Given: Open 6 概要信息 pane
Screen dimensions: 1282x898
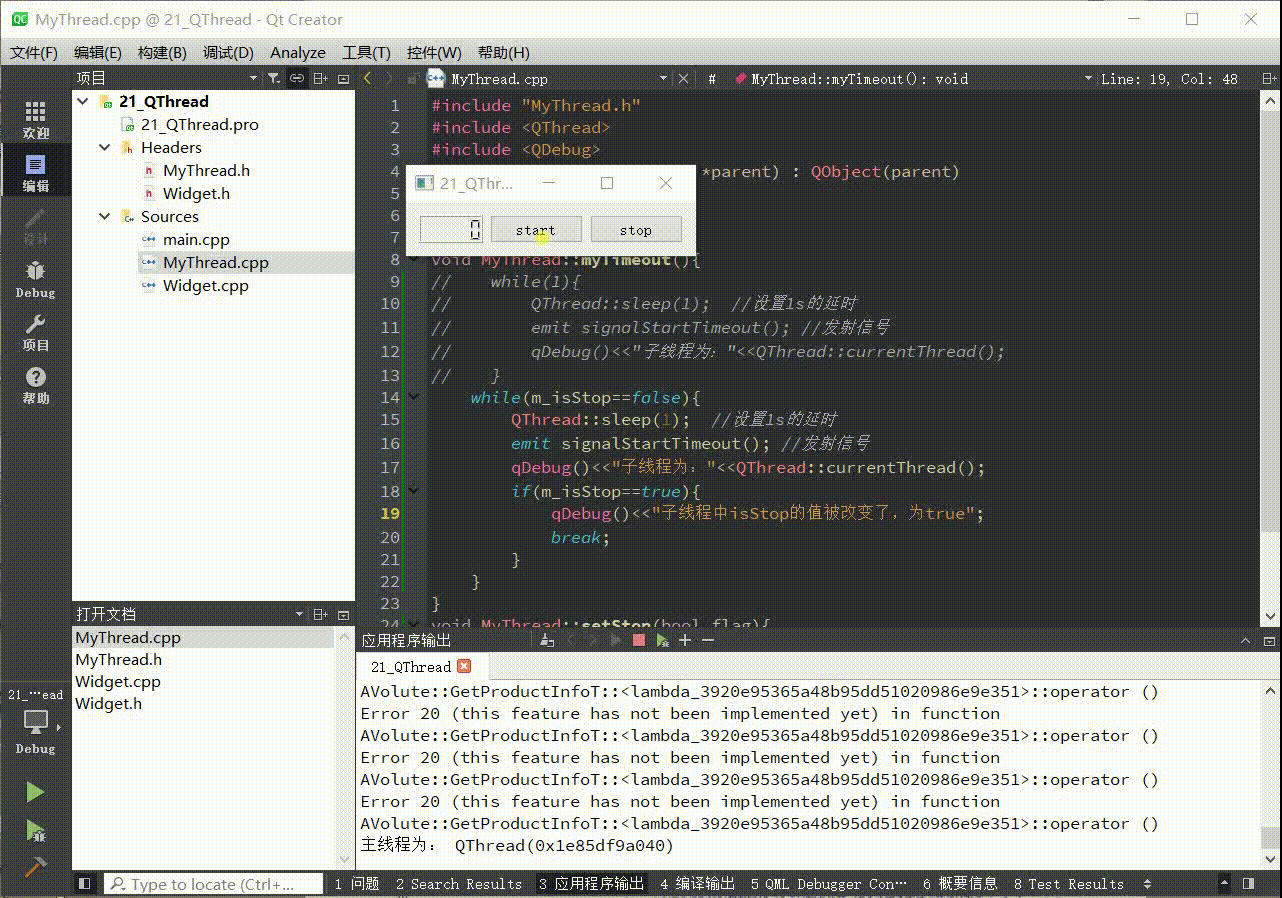Looking at the screenshot, I should point(960,884).
